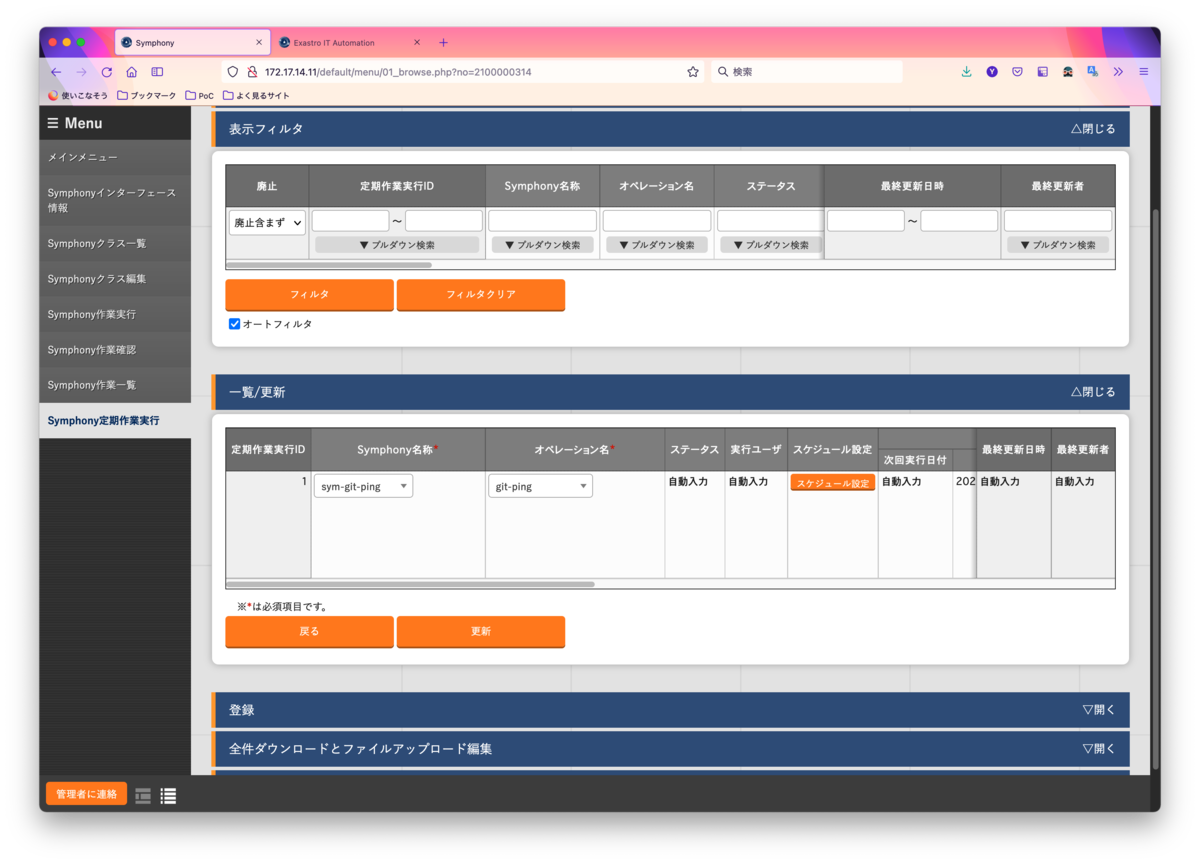The height and width of the screenshot is (864, 1200).
Task: Switch to bulleted list view icon
Action: (168, 796)
